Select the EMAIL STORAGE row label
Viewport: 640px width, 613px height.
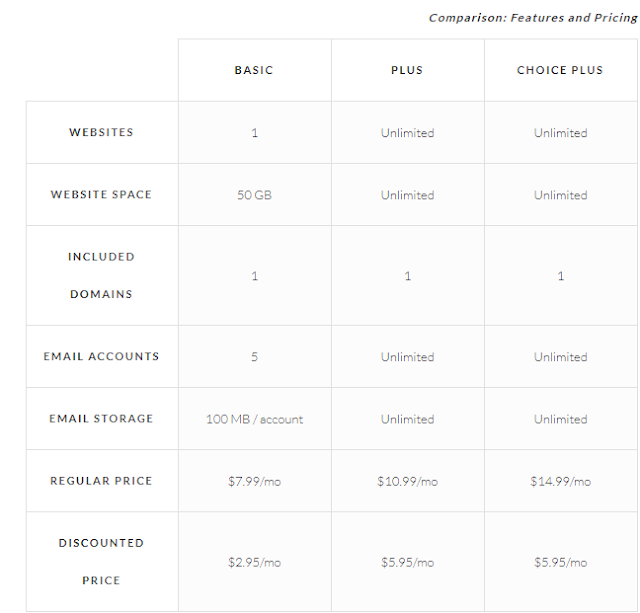101,418
